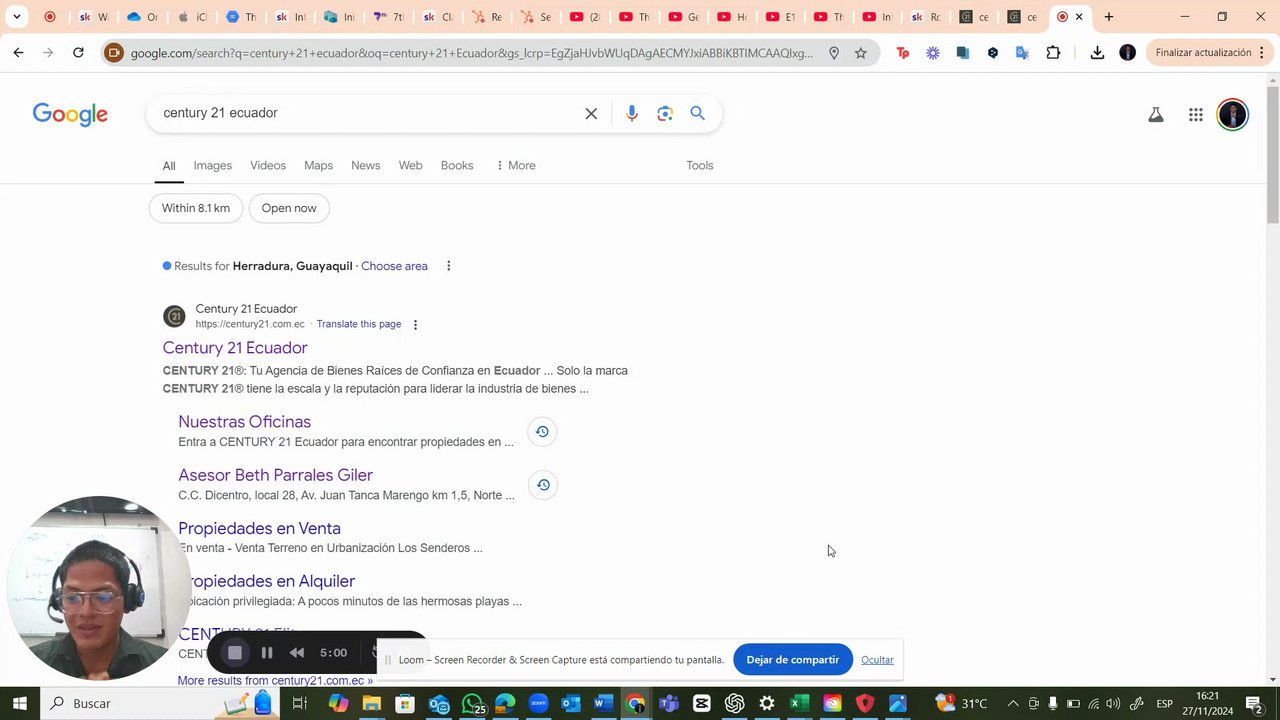This screenshot has width=1280, height=720.
Task: Open Asesor Beth Parrales Giler sitelink
Action: 275,475
